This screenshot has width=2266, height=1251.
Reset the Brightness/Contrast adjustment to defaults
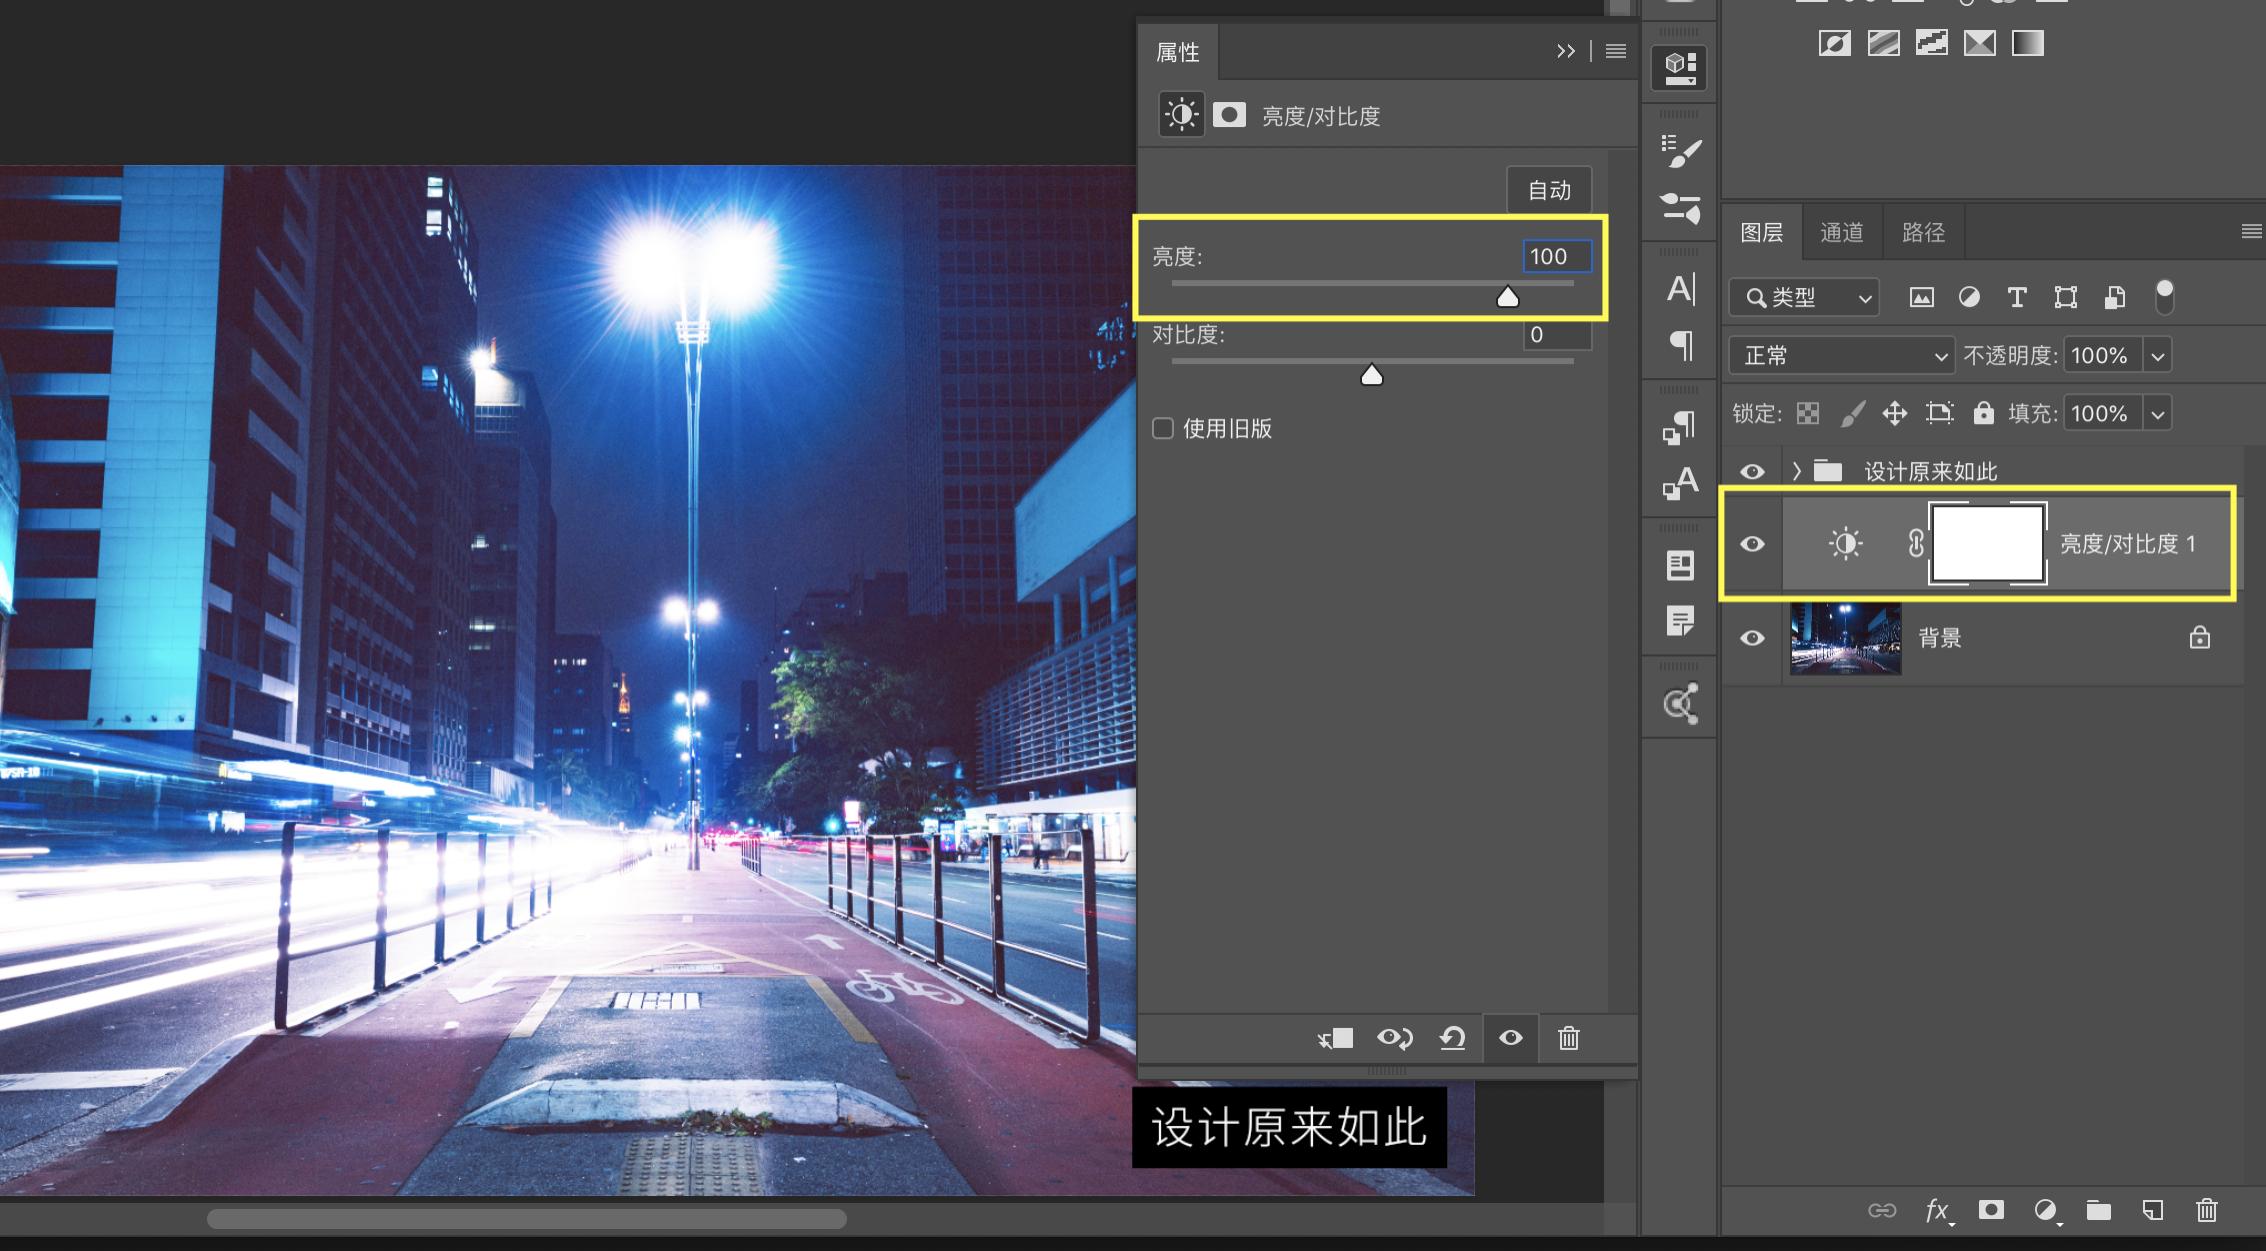tap(1452, 1038)
